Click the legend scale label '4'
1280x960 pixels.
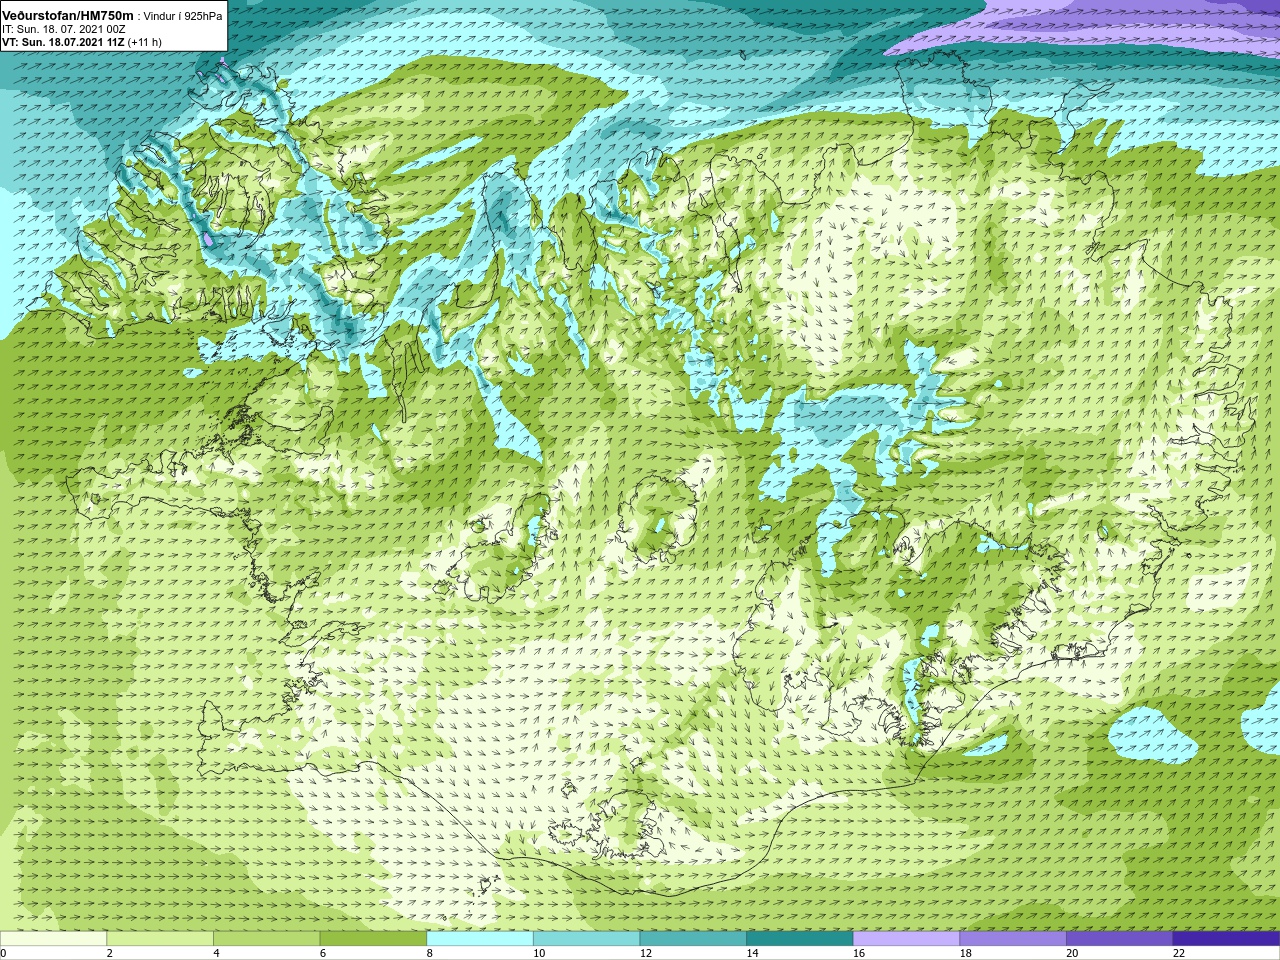point(216,953)
